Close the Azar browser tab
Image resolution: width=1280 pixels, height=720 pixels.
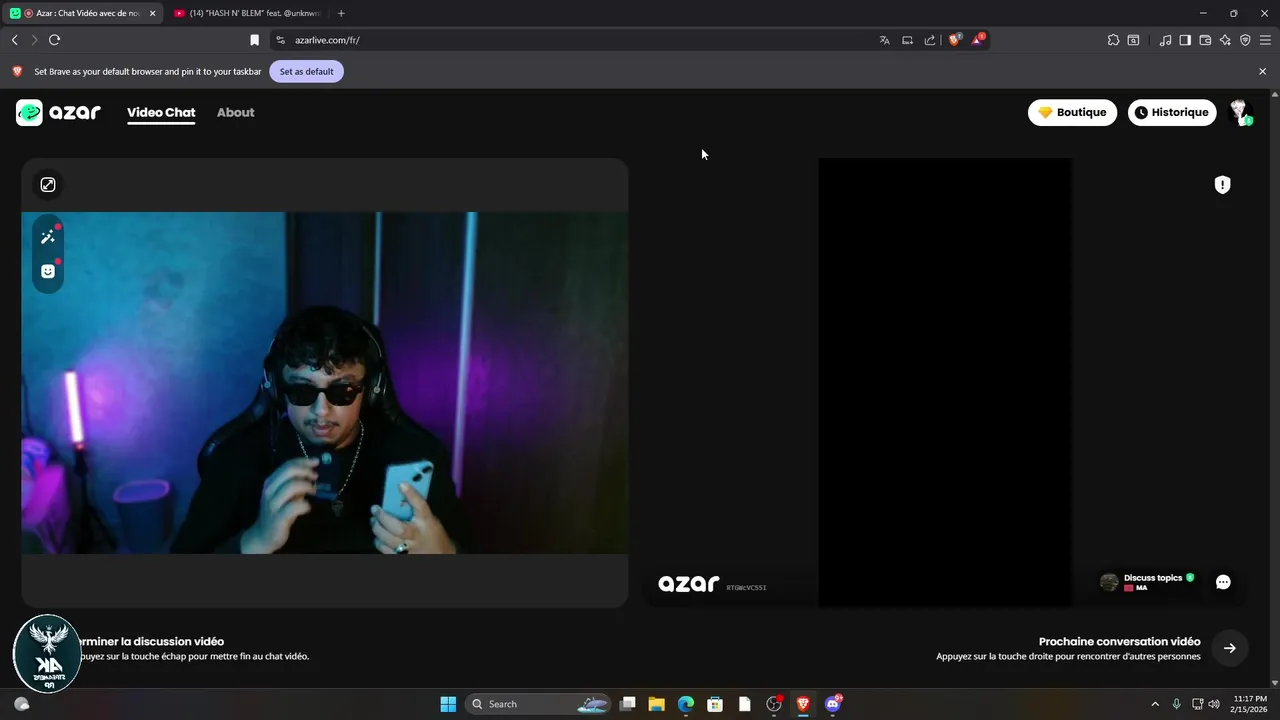point(153,13)
